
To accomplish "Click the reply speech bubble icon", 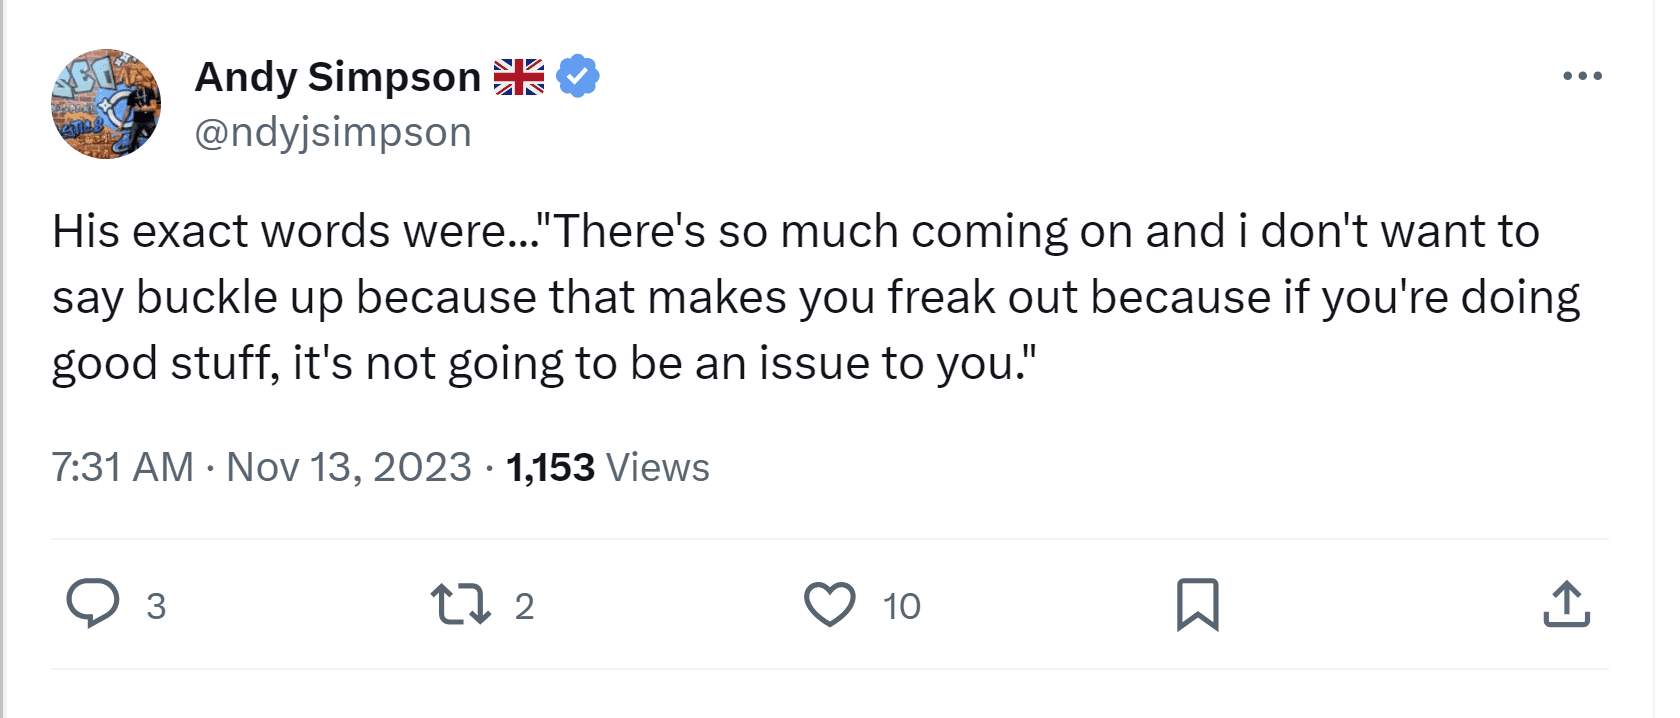I will (x=93, y=604).
